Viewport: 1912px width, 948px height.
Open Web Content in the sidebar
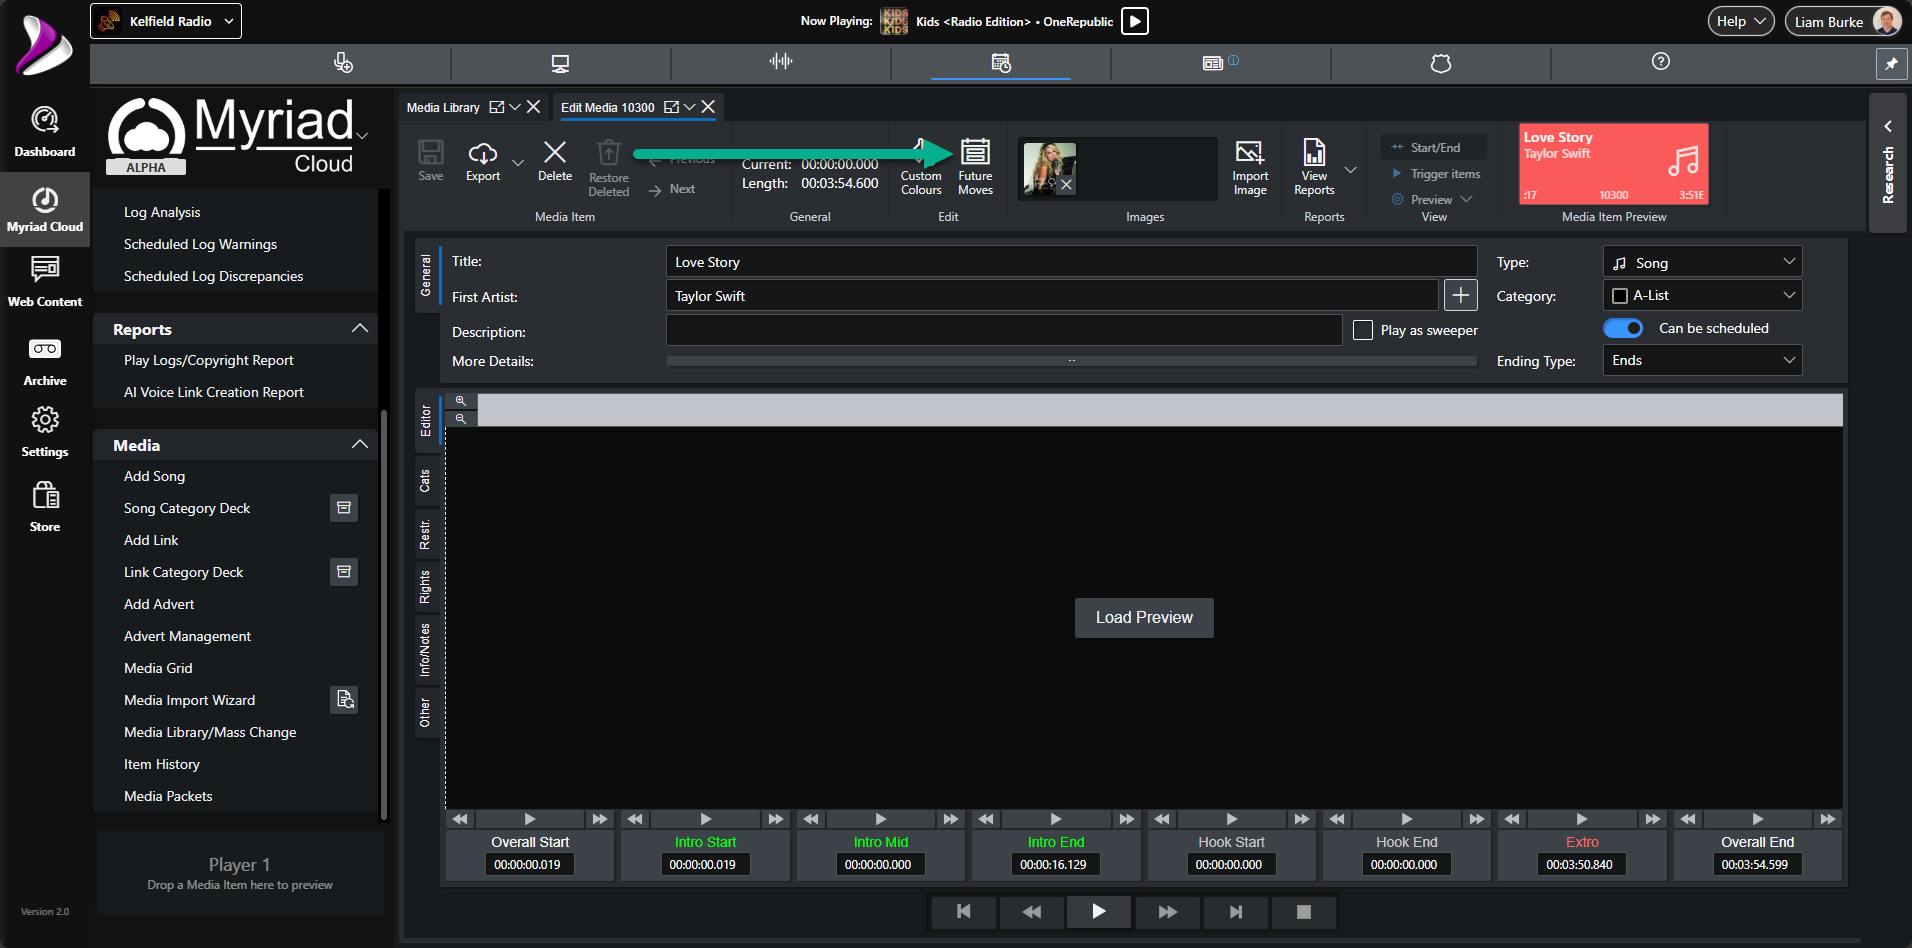45,281
